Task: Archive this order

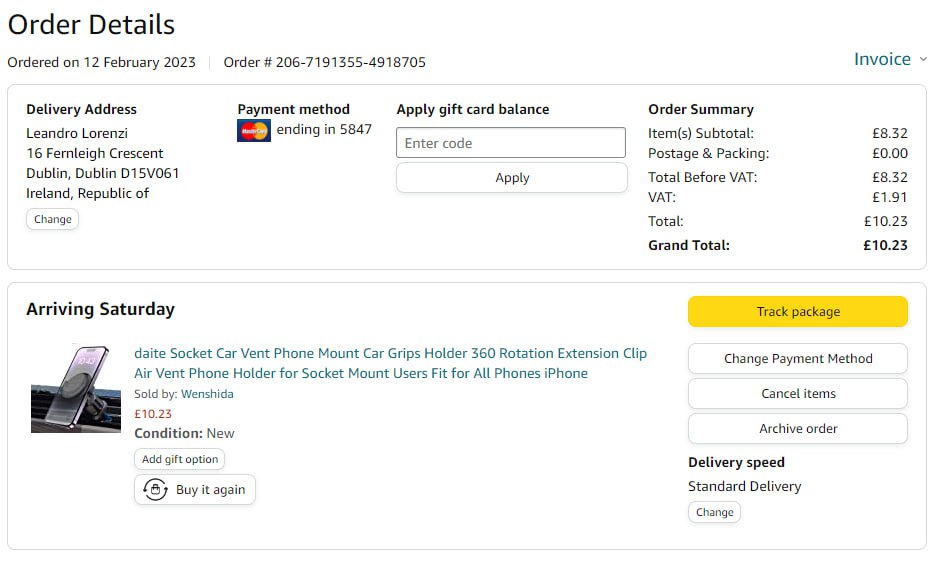Action: [x=797, y=429]
